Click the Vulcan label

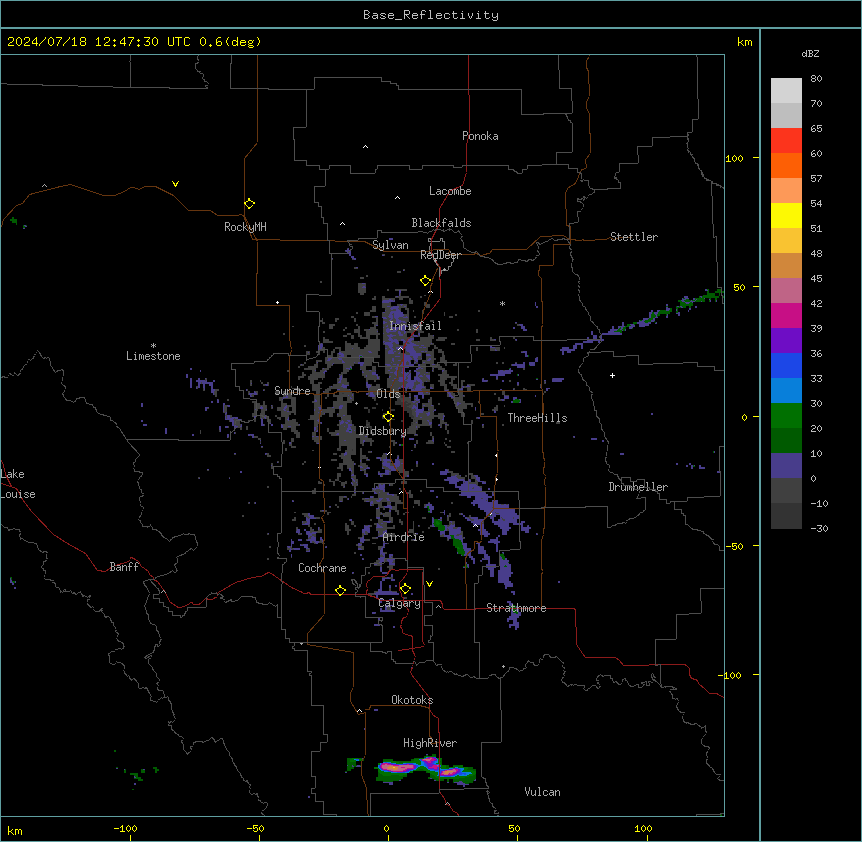[x=543, y=792]
